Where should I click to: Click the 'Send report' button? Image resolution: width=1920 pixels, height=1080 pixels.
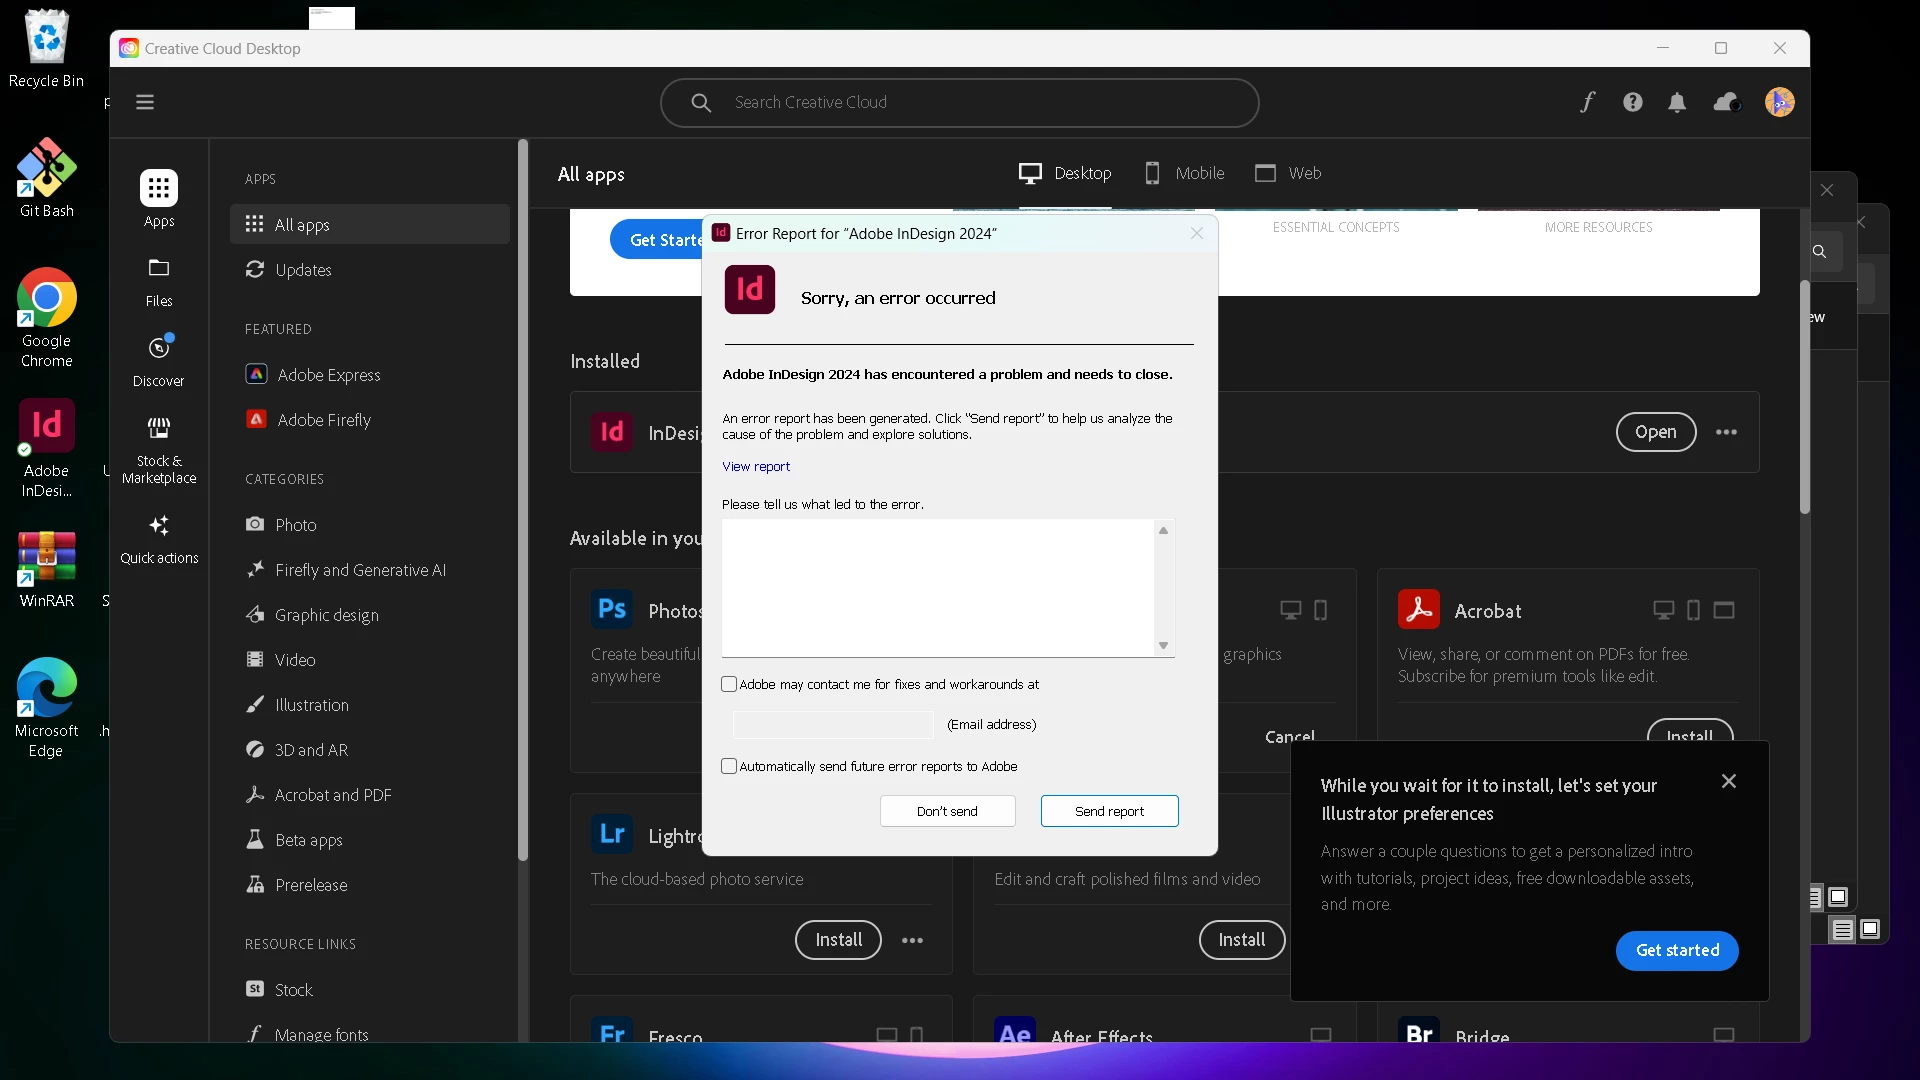coord(1109,811)
